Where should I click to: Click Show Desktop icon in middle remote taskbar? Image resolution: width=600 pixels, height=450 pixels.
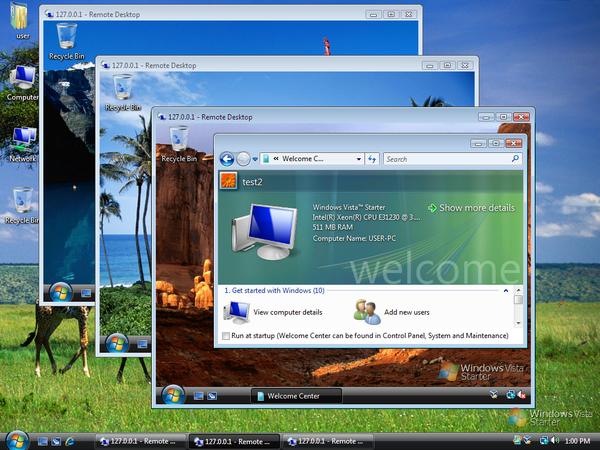(x=142, y=344)
